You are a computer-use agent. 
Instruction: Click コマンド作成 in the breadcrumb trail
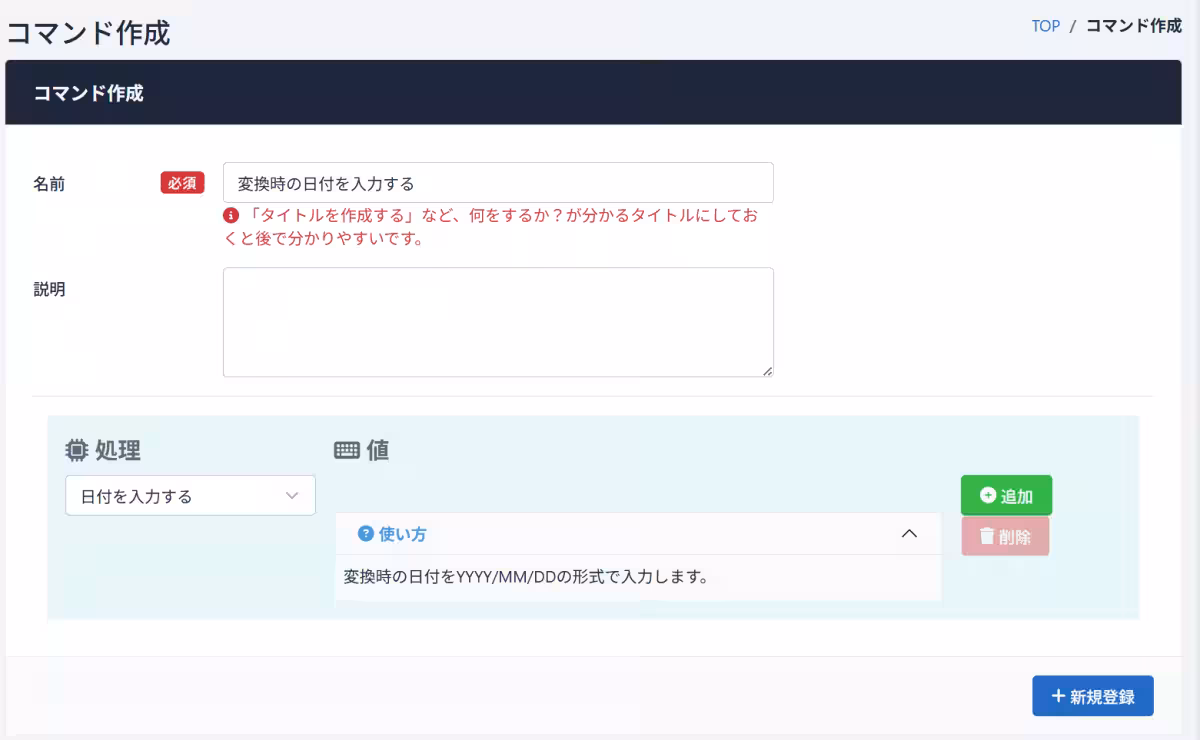(1131, 25)
